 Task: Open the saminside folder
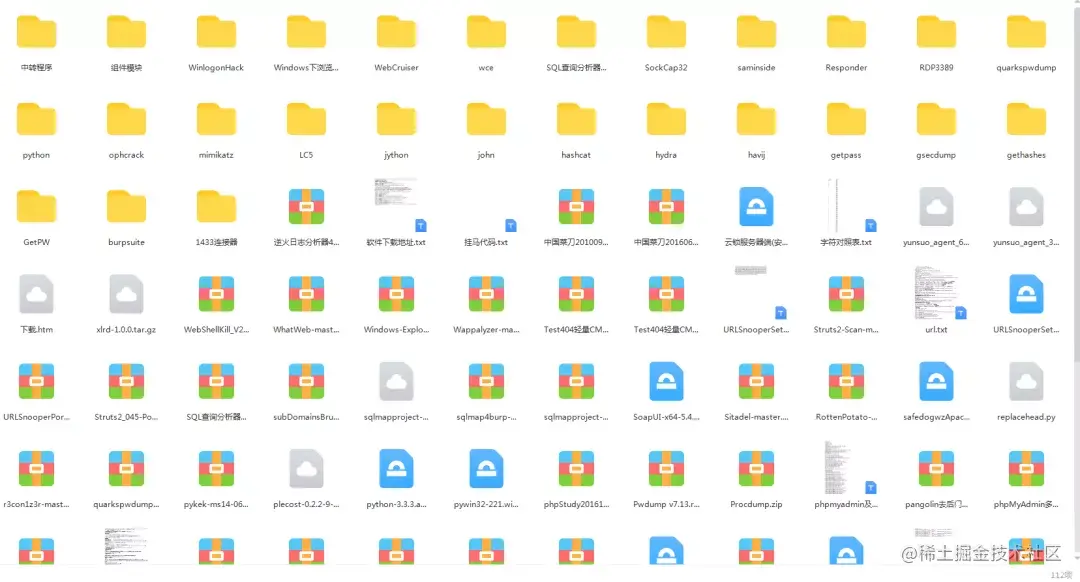(x=756, y=32)
